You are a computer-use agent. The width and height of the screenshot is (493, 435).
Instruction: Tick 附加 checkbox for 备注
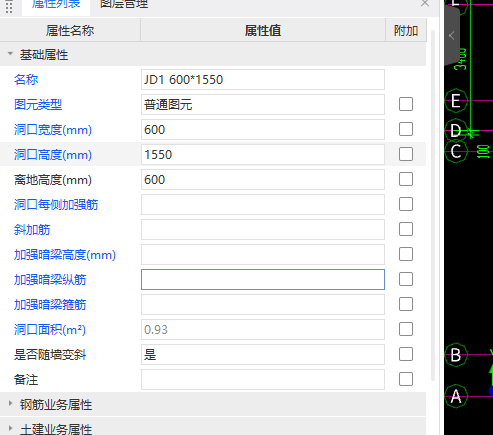406,379
